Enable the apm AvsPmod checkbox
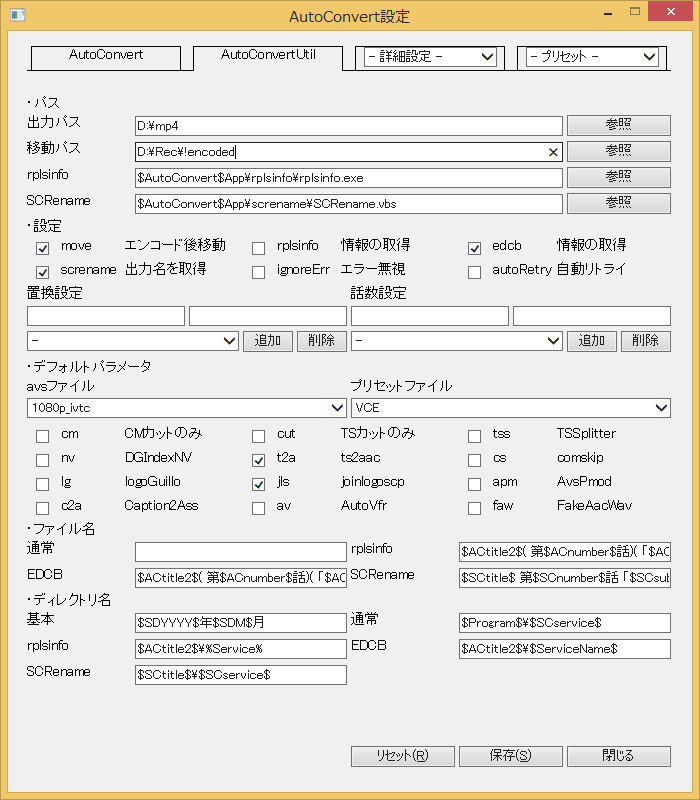Viewport: 700px width, 800px height. pos(474,485)
